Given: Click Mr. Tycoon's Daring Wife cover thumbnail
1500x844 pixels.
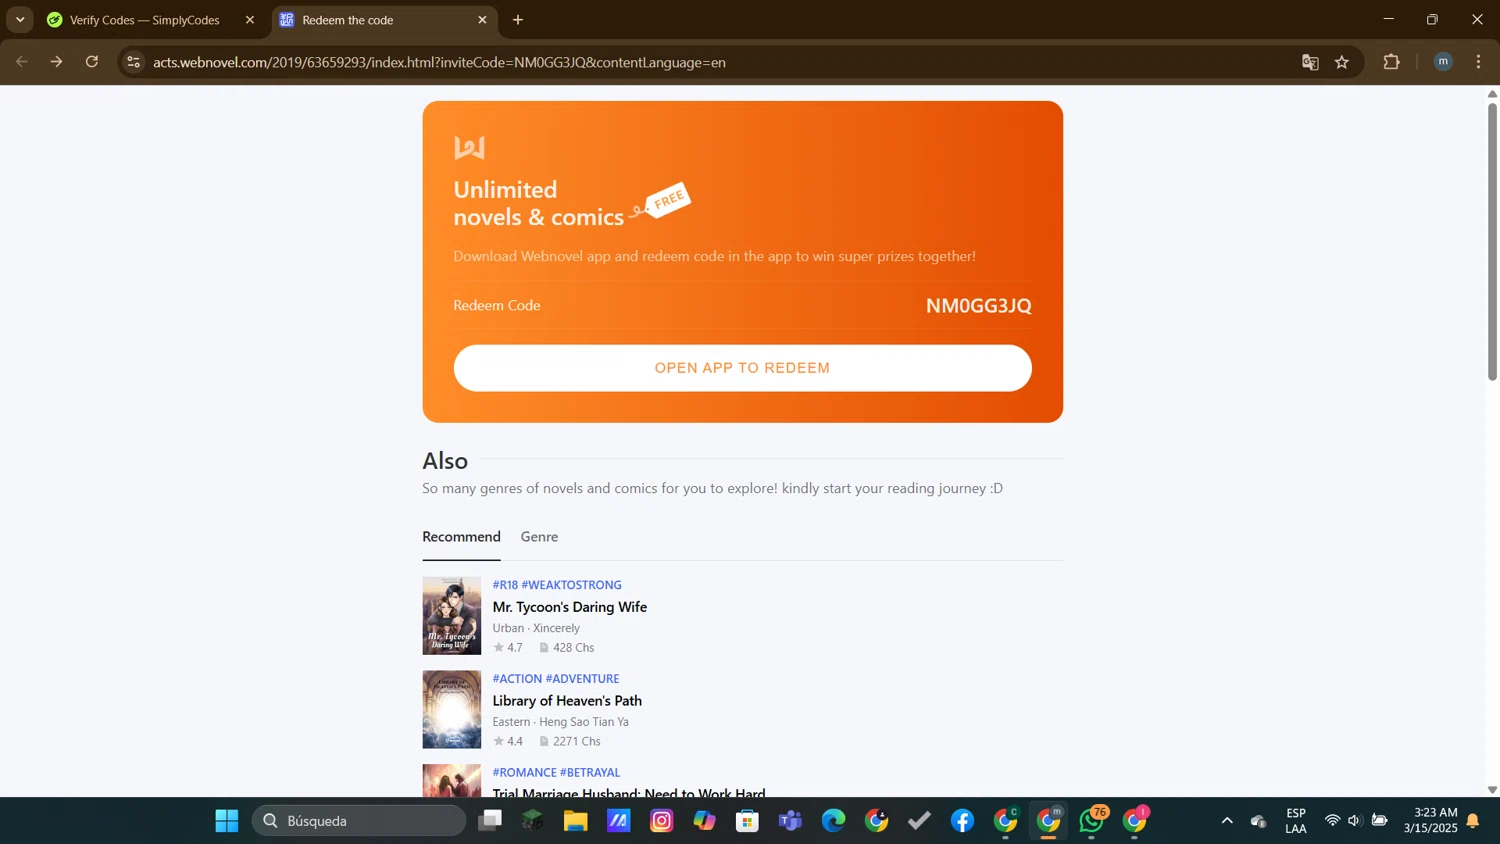Looking at the screenshot, I should (451, 615).
